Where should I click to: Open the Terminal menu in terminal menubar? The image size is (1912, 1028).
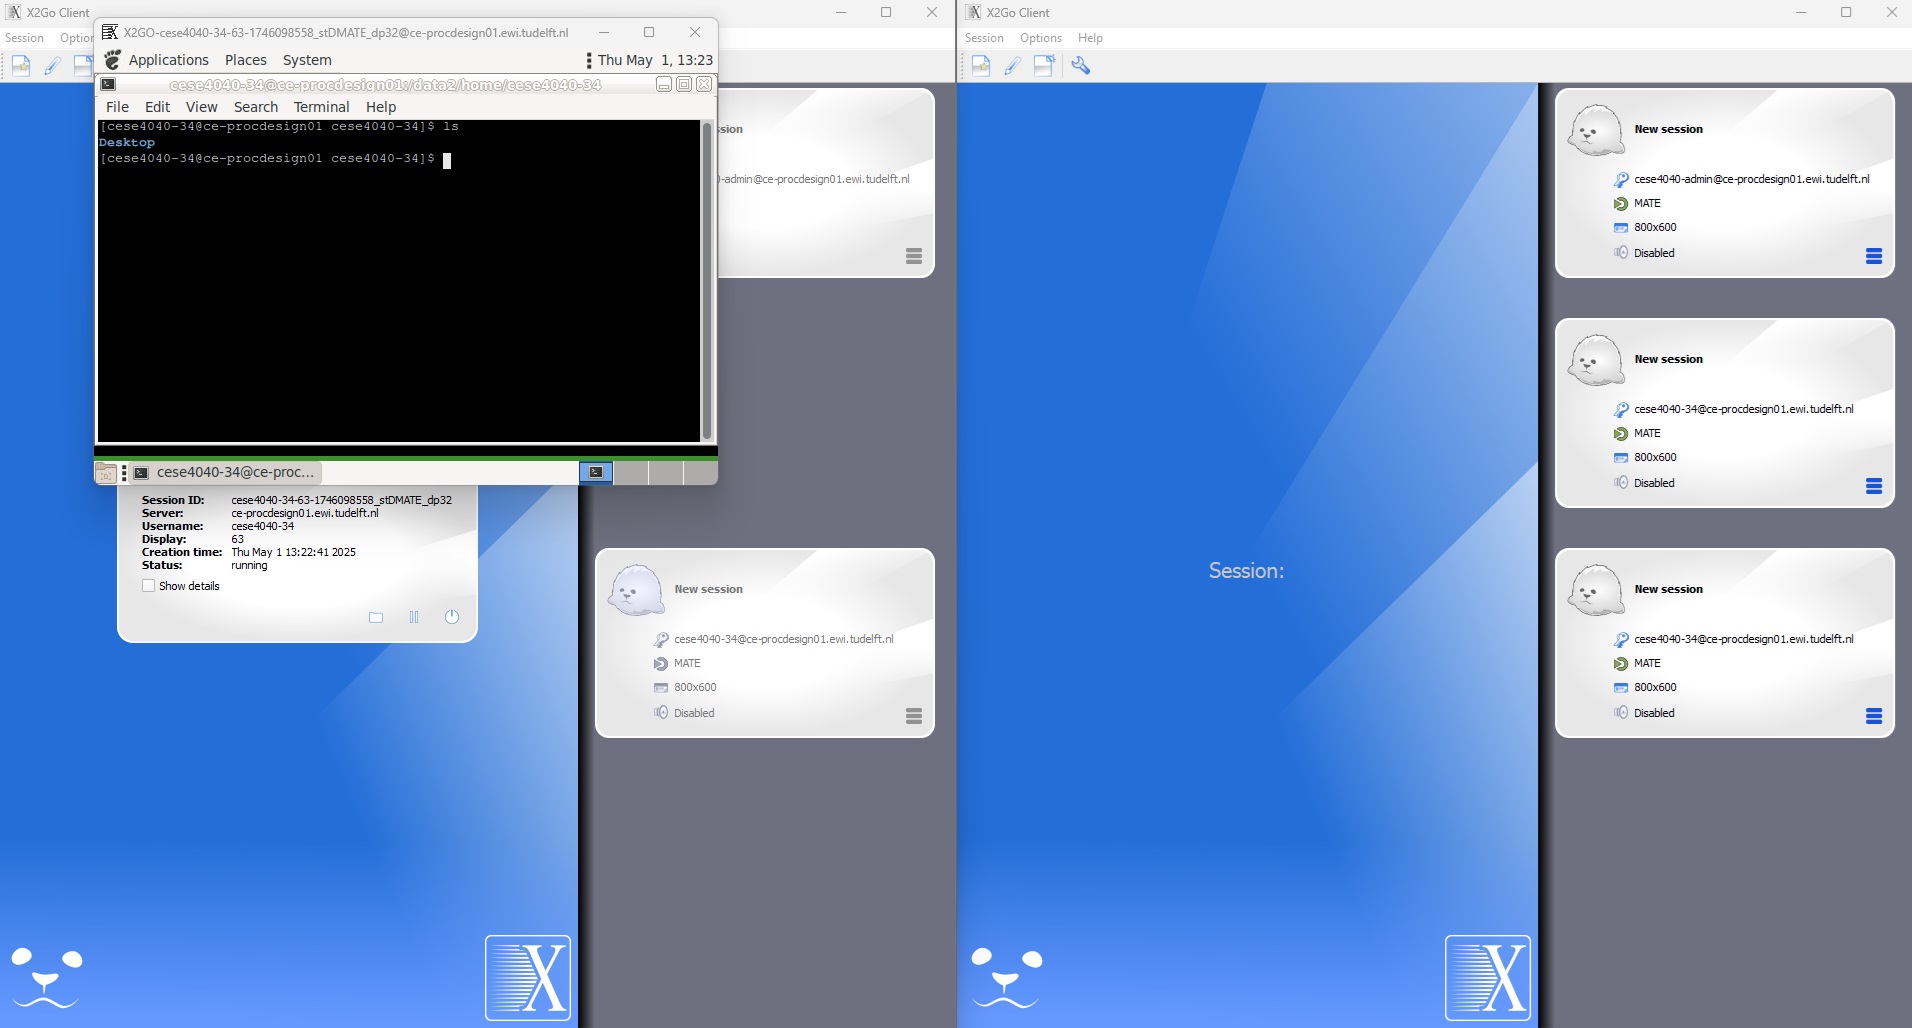pos(321,107)
